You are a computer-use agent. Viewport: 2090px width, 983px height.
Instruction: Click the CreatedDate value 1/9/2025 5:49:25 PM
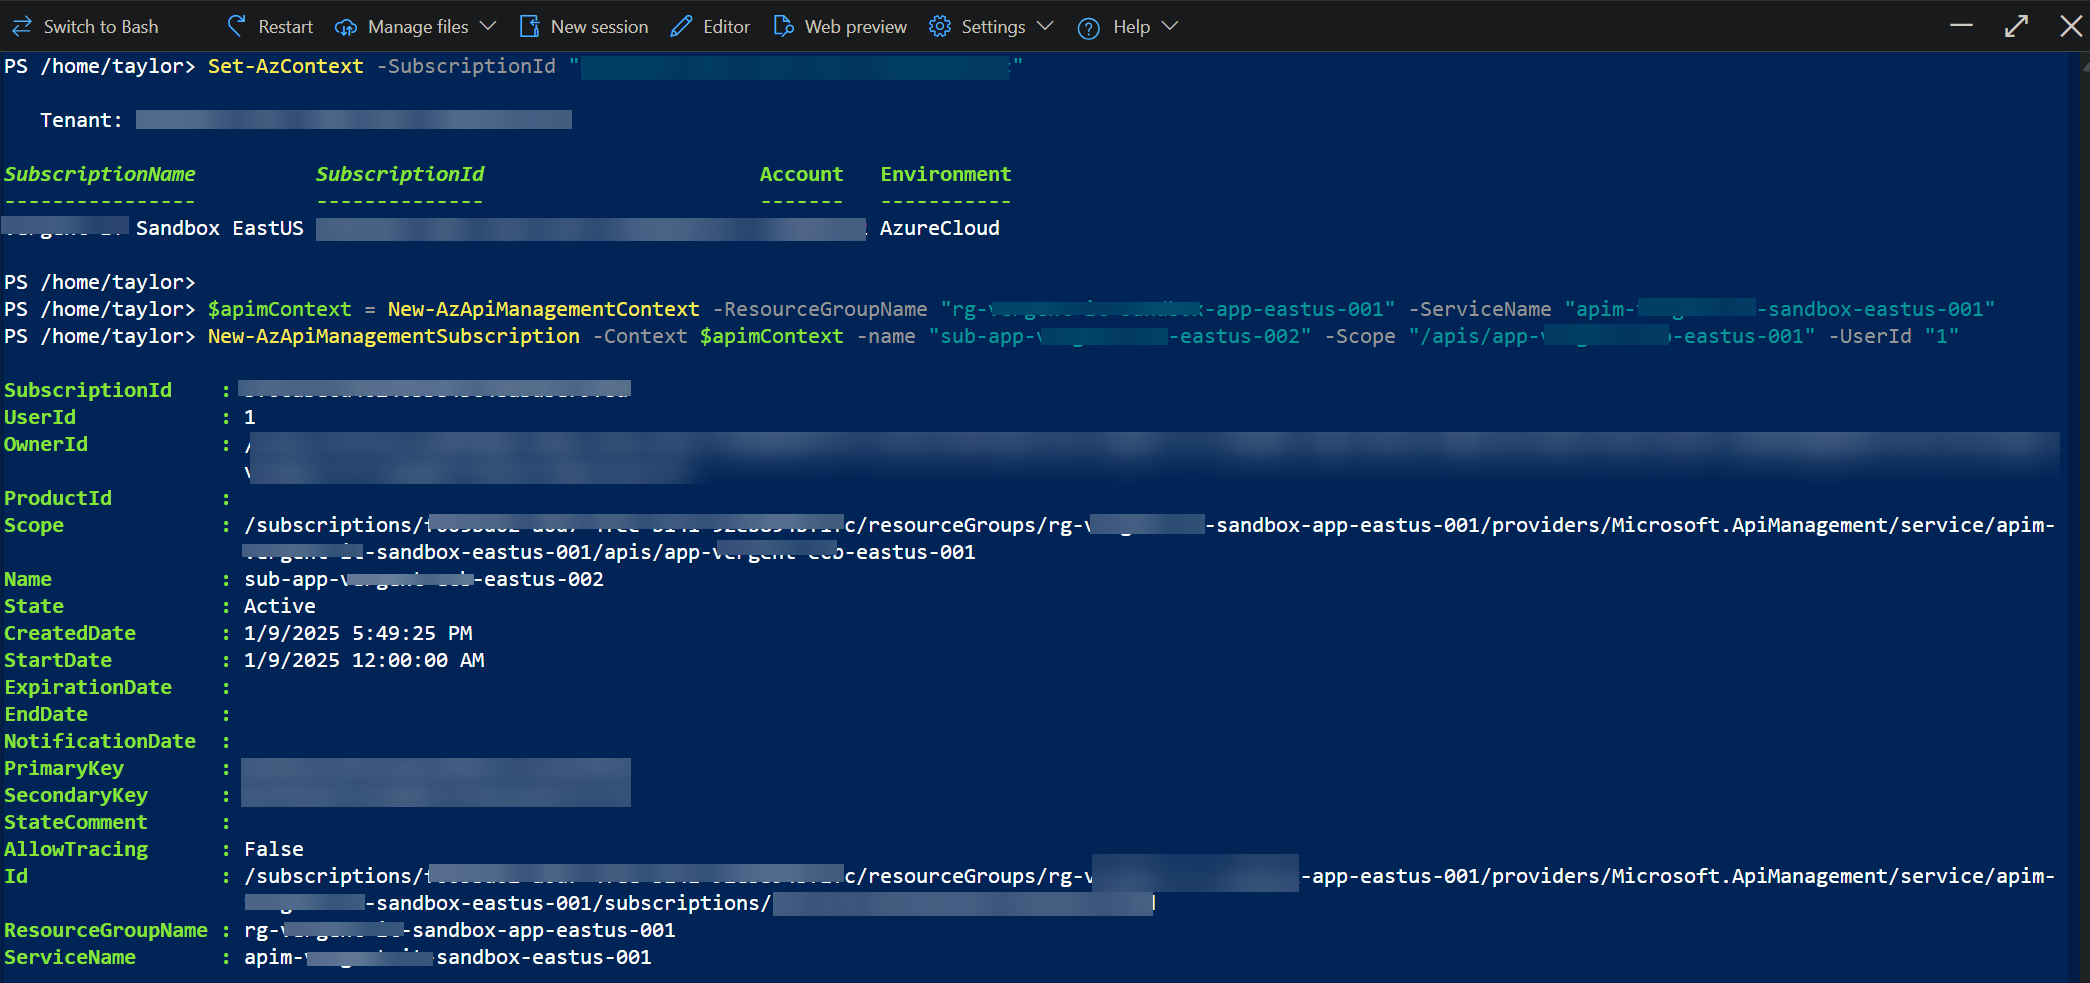point(358,633)
